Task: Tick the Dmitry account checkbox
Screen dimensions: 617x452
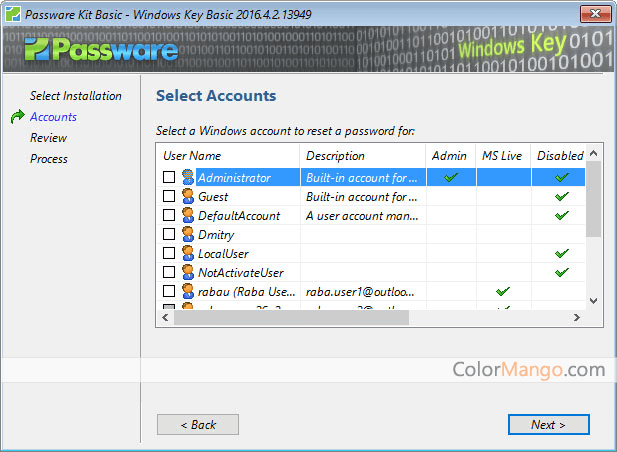Action: pos(169,234)
